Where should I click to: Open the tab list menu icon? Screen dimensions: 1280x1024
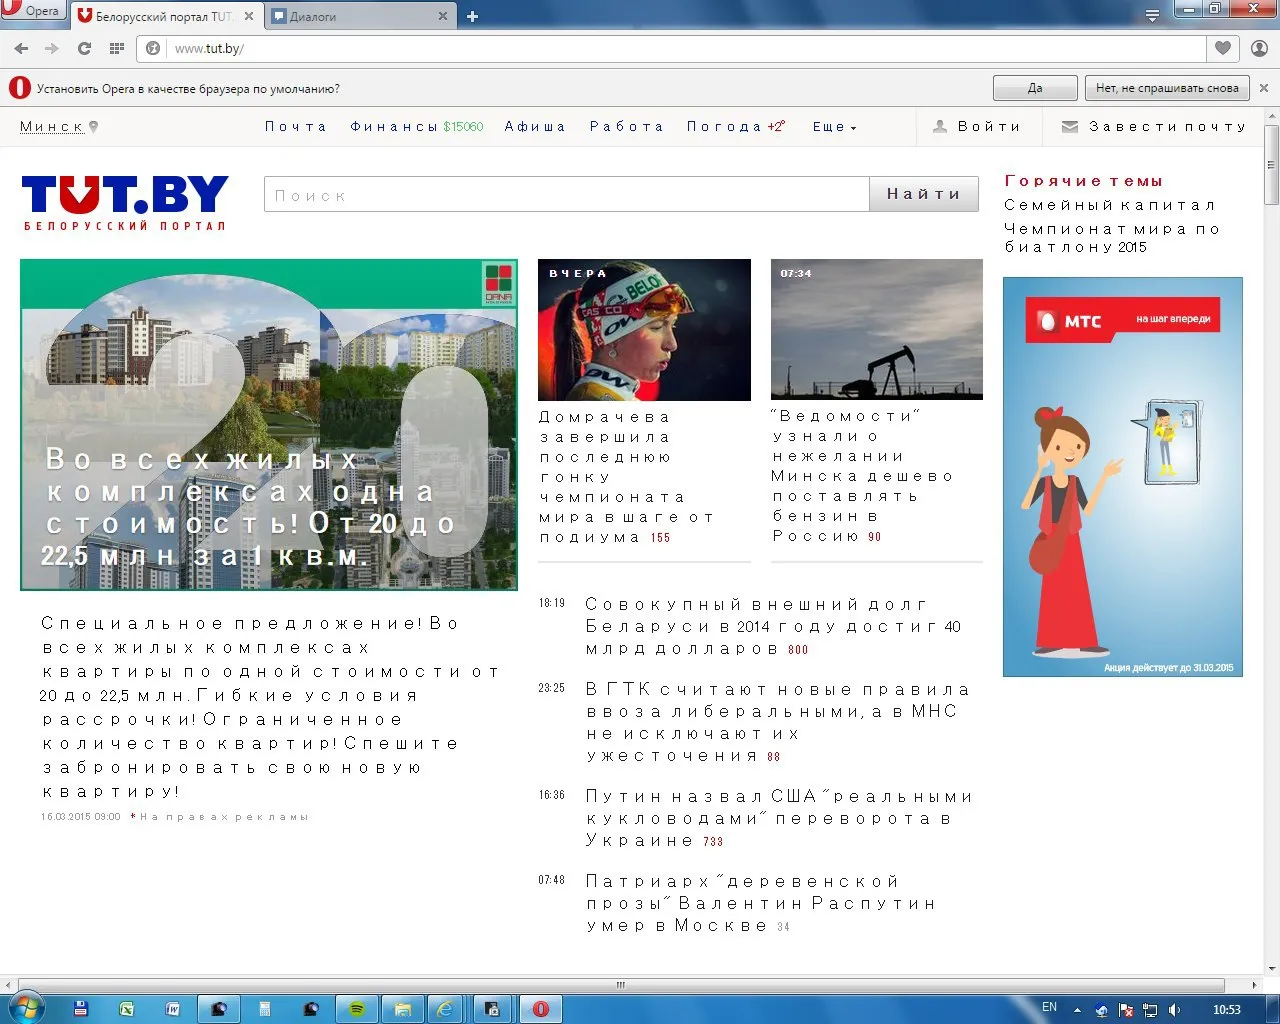tap(1152, 15)
